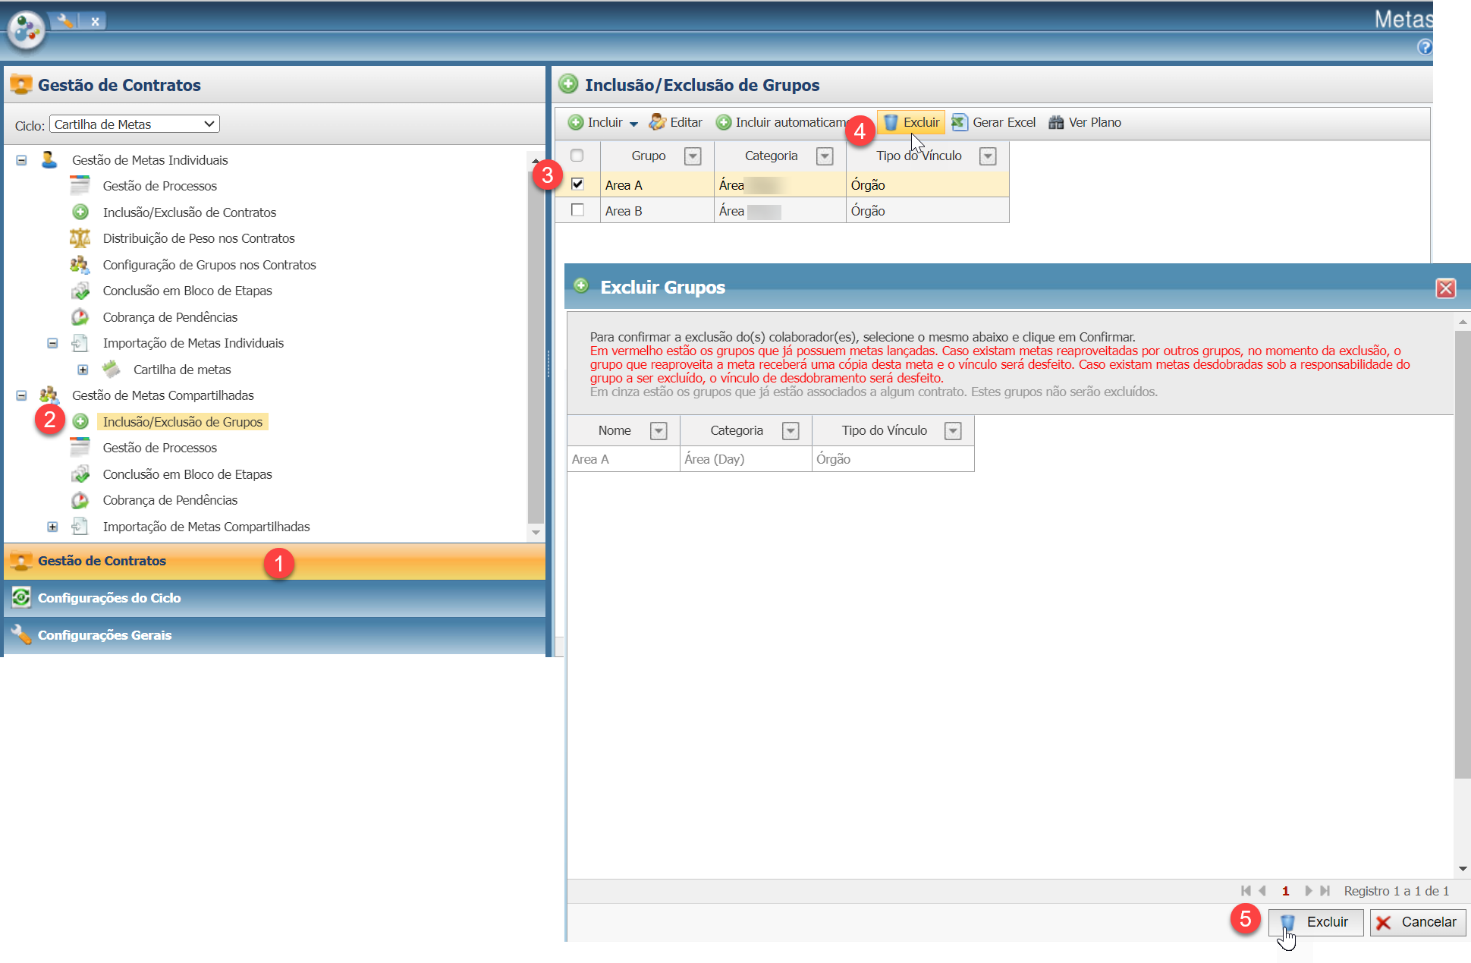Select Distribuição de Peso nos Contratos item
This screenshot has height=963, width=1471.
[199, 238]
